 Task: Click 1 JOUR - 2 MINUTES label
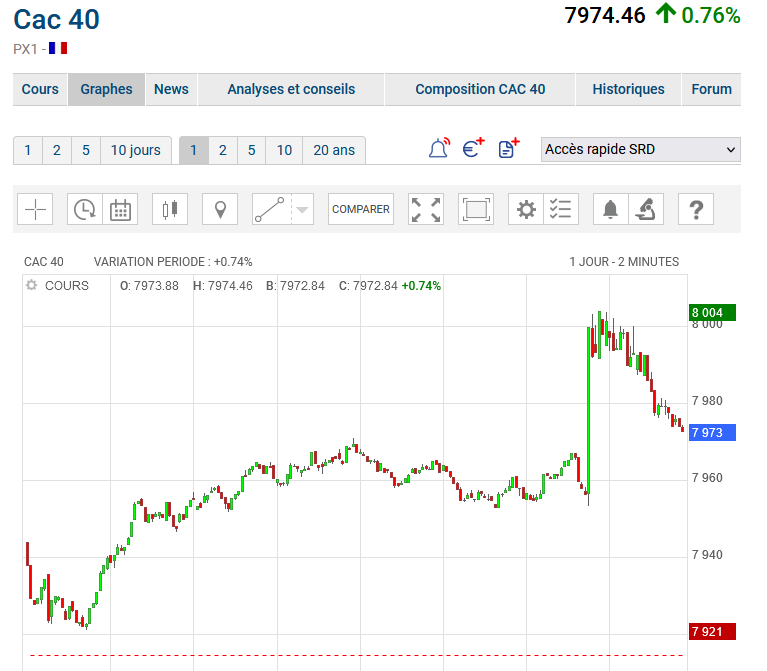coord(624,262)
